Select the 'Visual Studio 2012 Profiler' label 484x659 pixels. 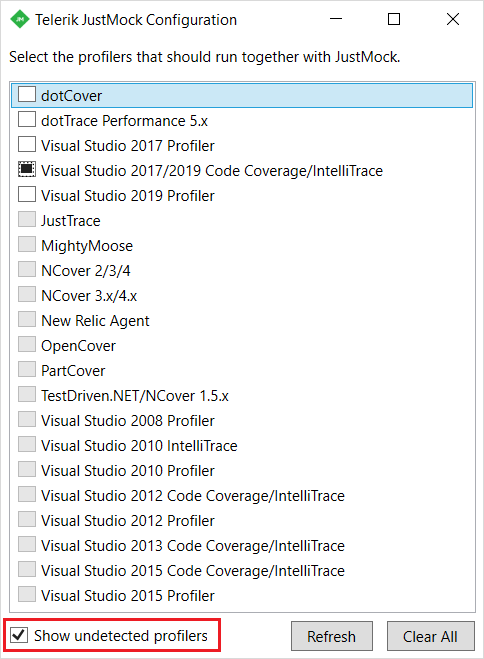[x=128, y=521]
